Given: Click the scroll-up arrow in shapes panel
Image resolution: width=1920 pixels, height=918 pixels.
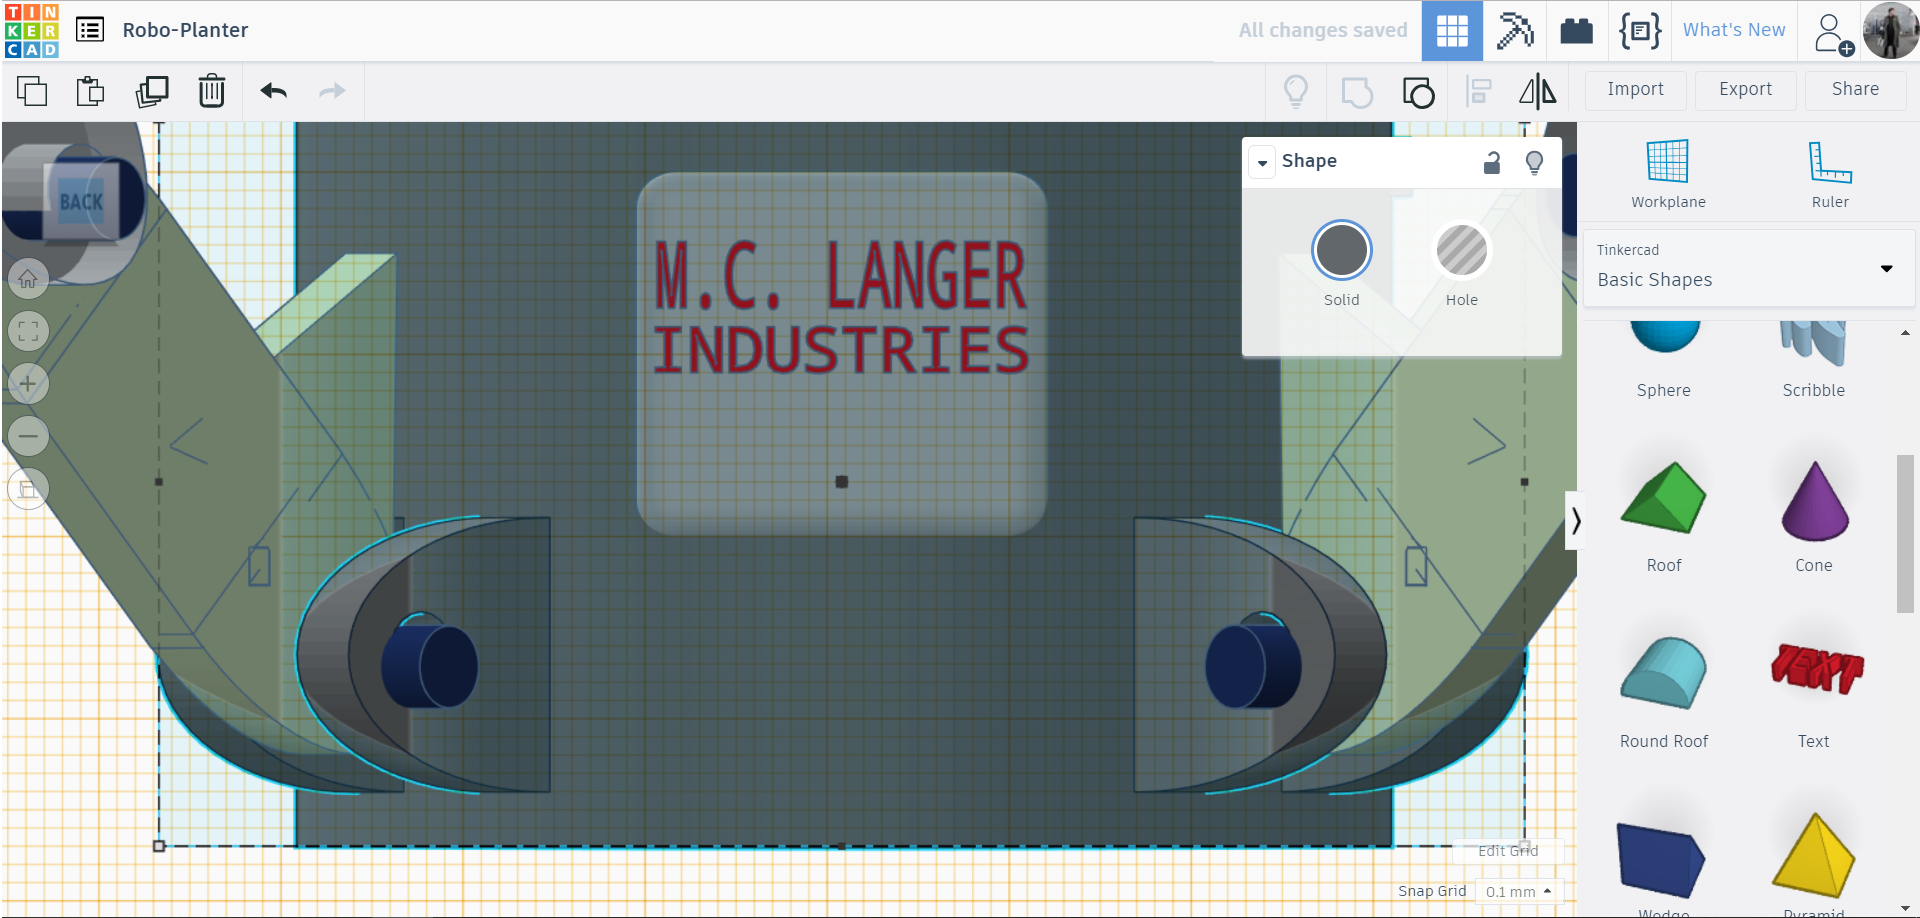Looking at the screenshot, I should 1905,333.
